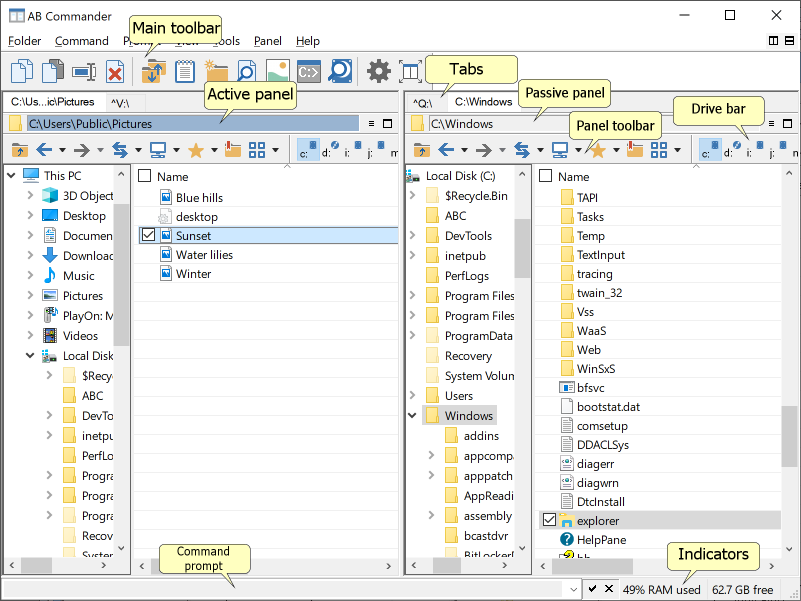801x601 pixels.
Task: Click the split panels layout icon beside the gear
Action: click(410, 71)
